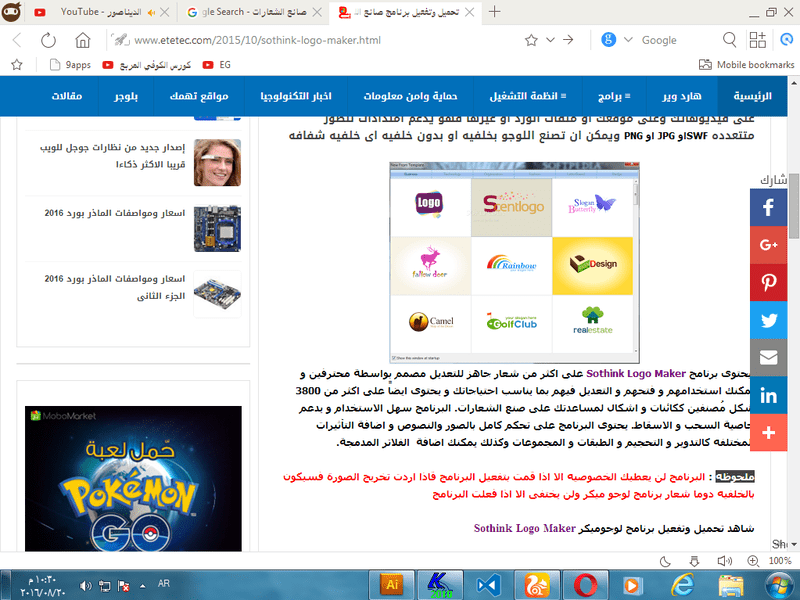Screen dimensions: 800x600
Task: Click the search magnifier icon
Action: 730,40
